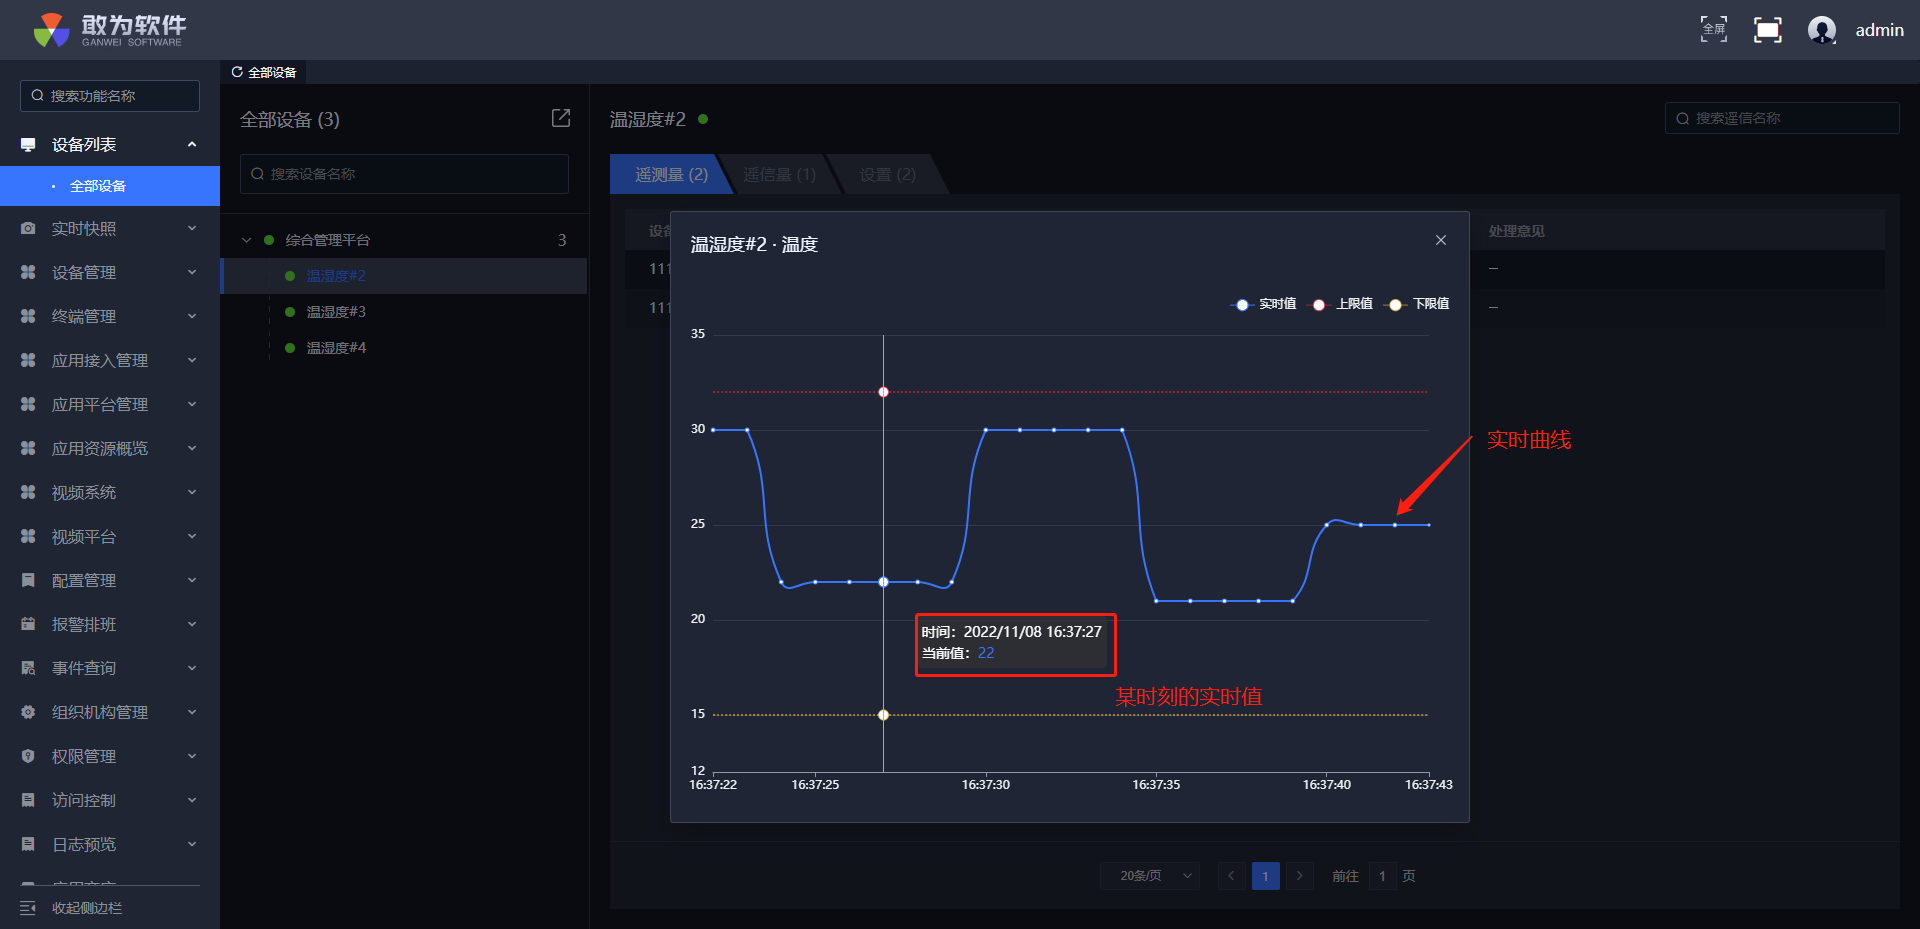
Task: Switch to the 遥测量 (2) tab
Action: [x=671, y=174]
